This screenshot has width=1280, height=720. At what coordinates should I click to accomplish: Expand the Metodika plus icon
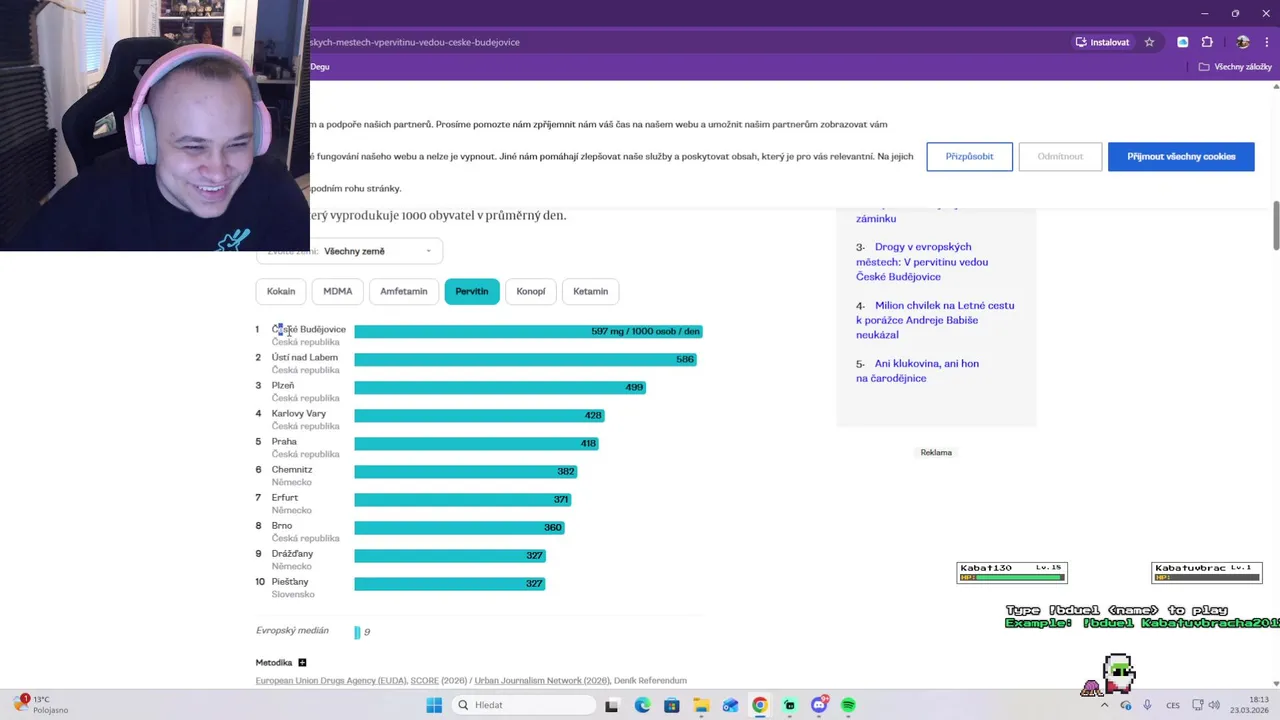pyautogui.click(x=302, y=662)
